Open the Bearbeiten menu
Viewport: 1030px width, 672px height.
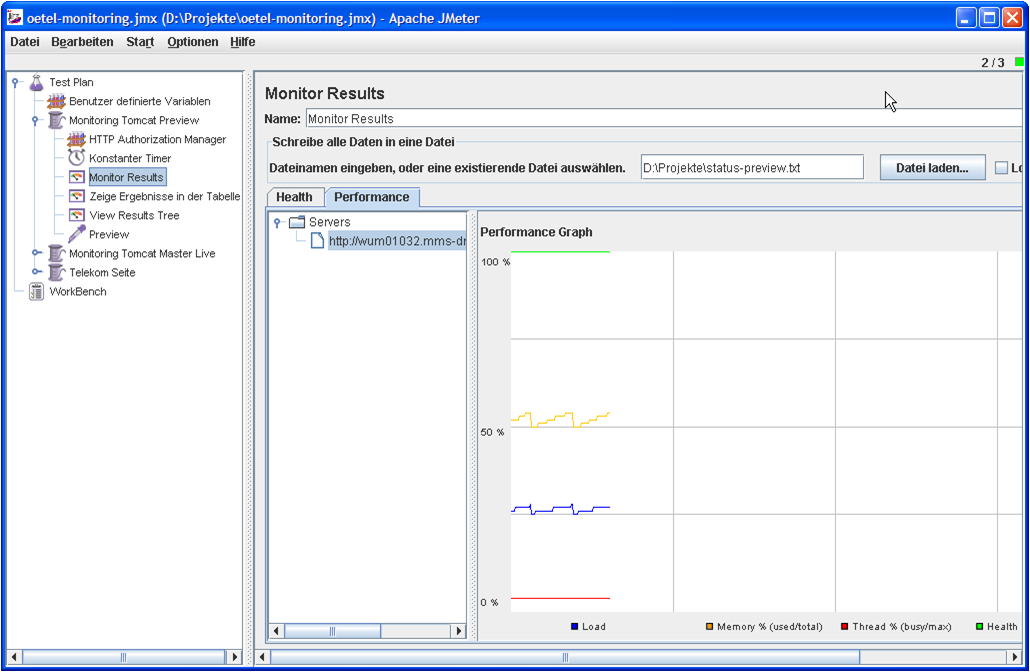[82, 42]
